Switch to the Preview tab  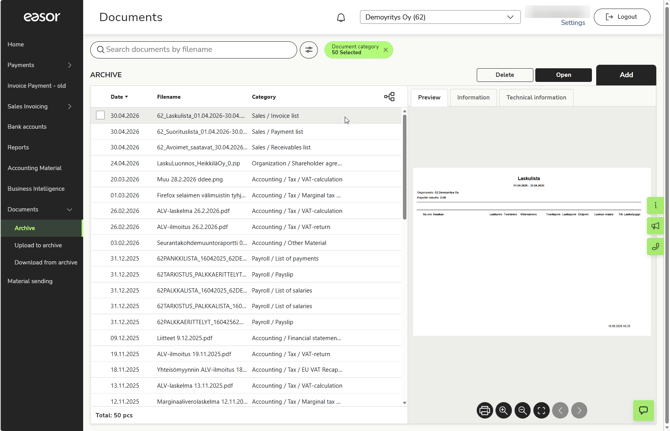[x=429, y=97]
